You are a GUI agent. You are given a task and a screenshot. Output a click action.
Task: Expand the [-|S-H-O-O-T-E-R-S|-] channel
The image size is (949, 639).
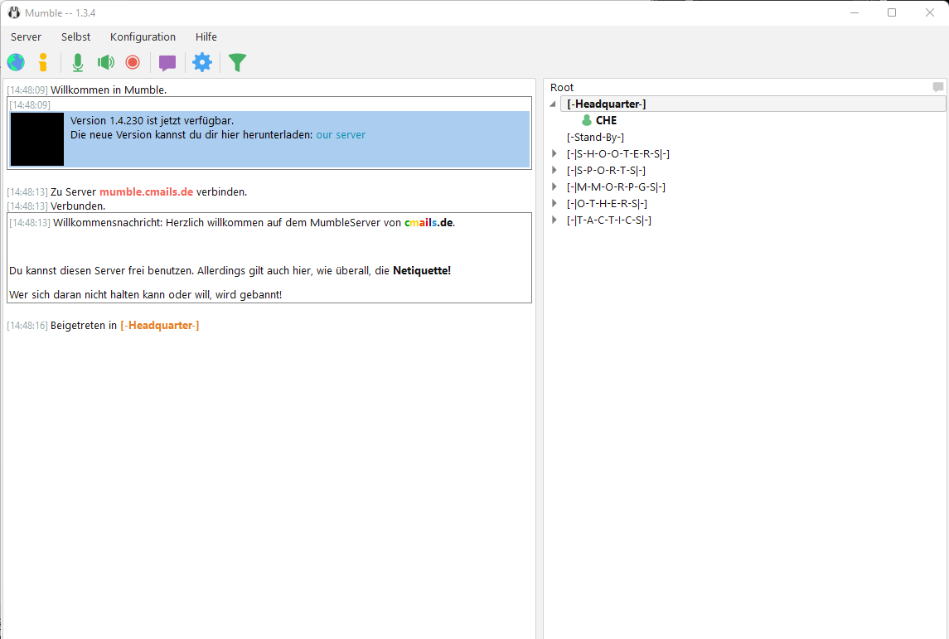(x=554, y=154)
